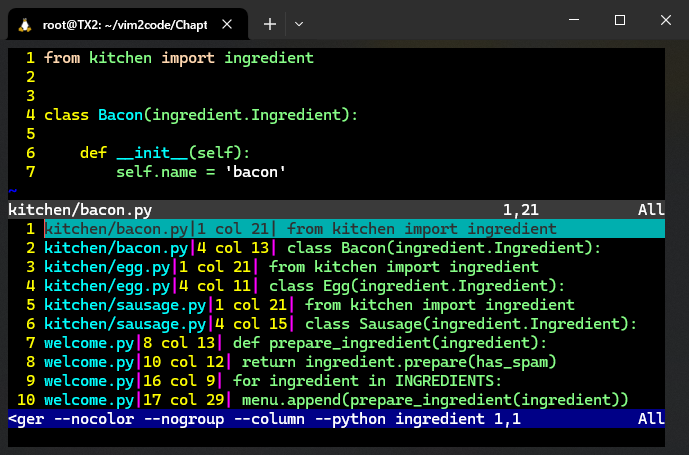Select quickfix entry welcome.py menu.append line

coord(337,400)
